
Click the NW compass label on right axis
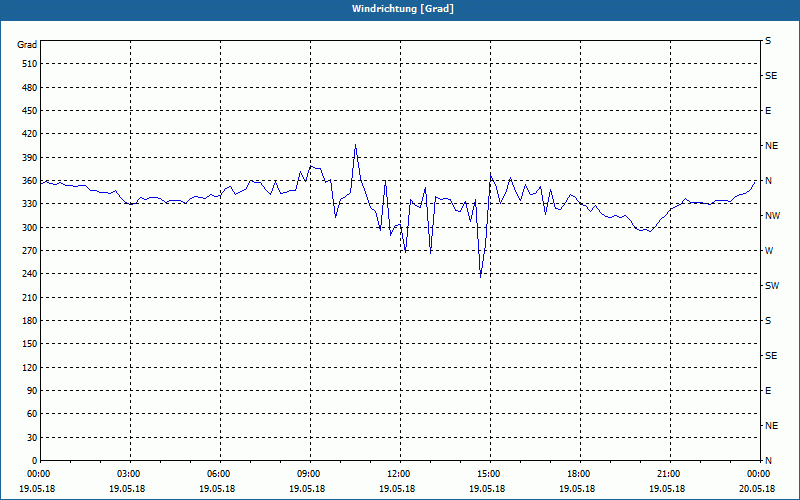pos(772,216)
